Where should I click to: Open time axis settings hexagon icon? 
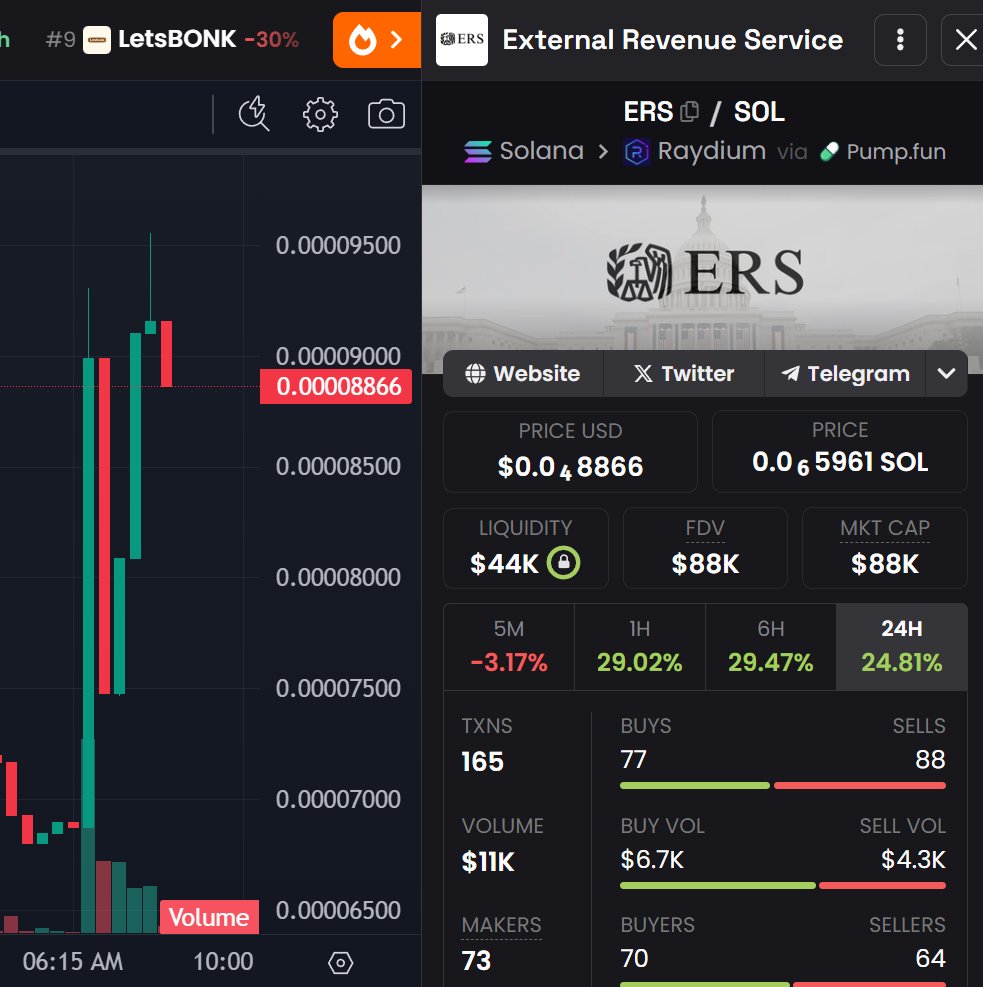340,962
